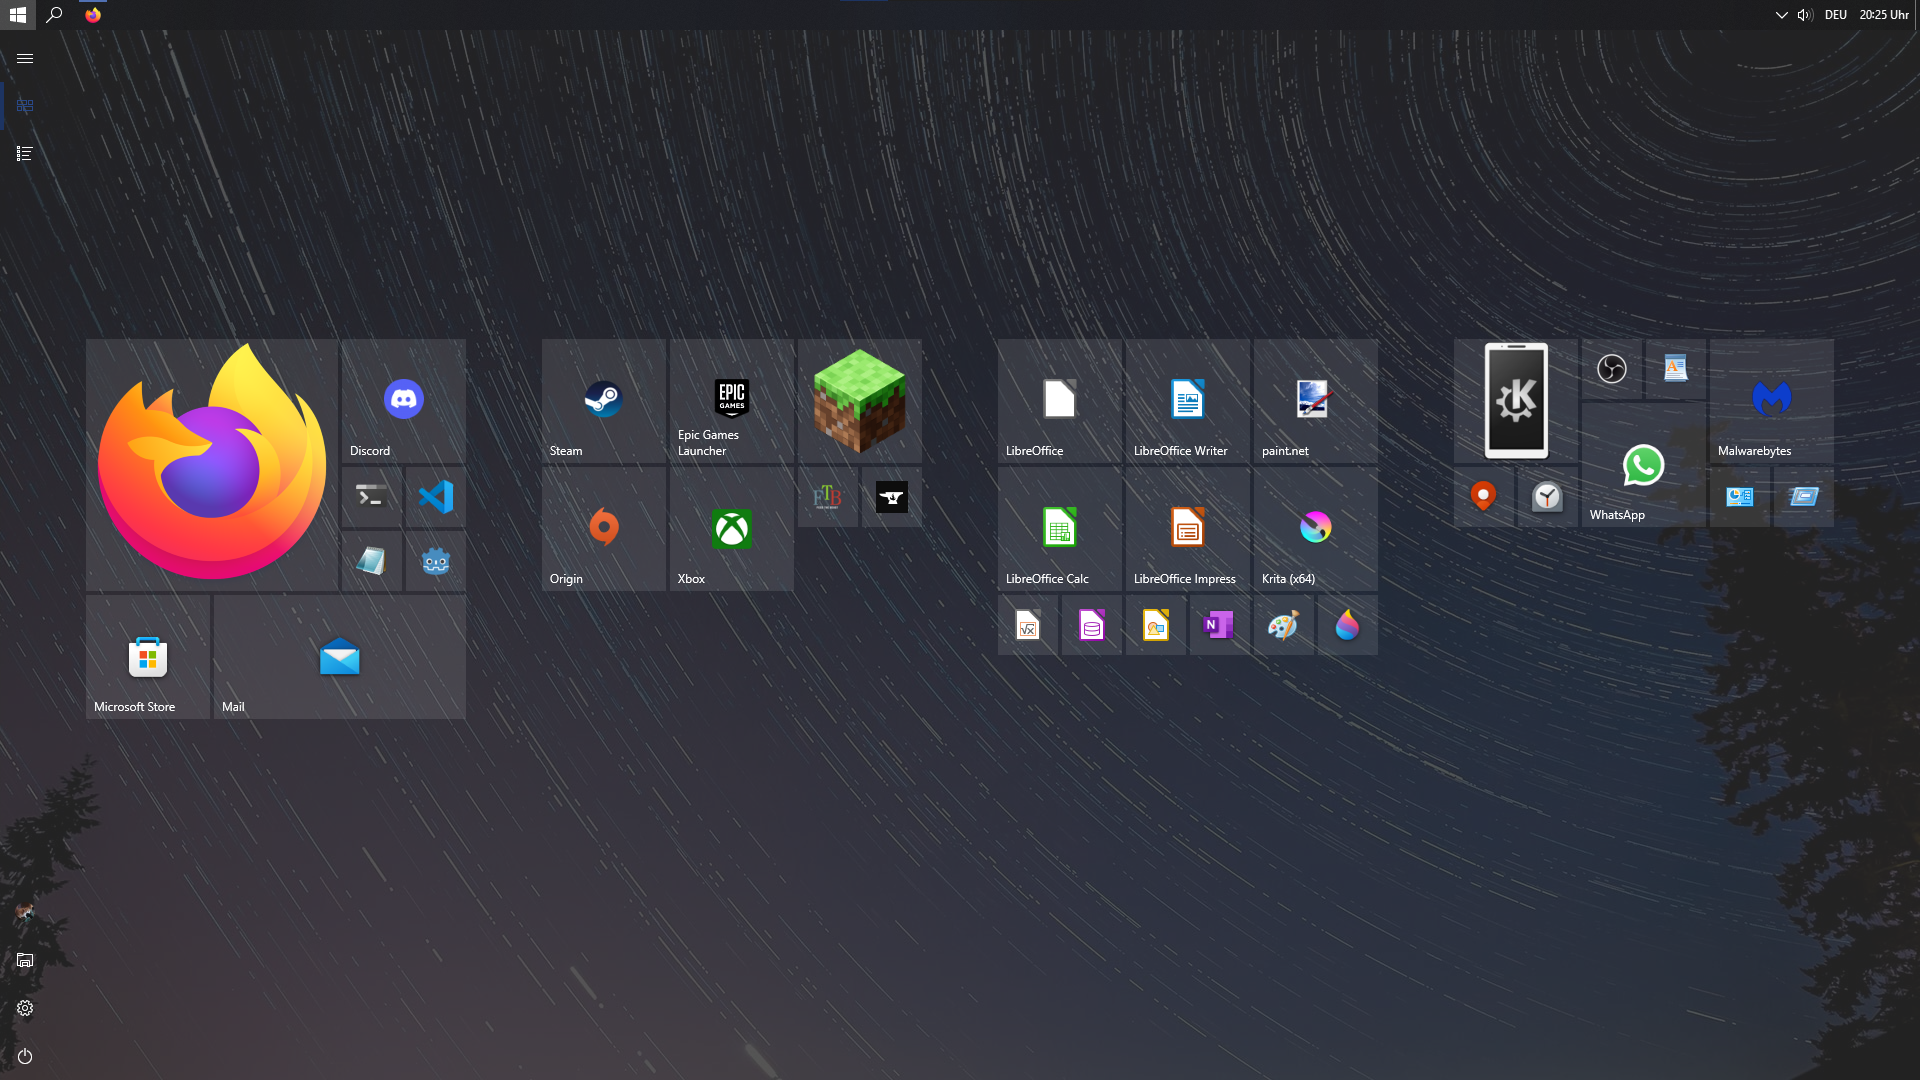Switch to the pinned tiles view
Image resolution: width=1920 pixels, height=1080 pixels.
point(25,106)
